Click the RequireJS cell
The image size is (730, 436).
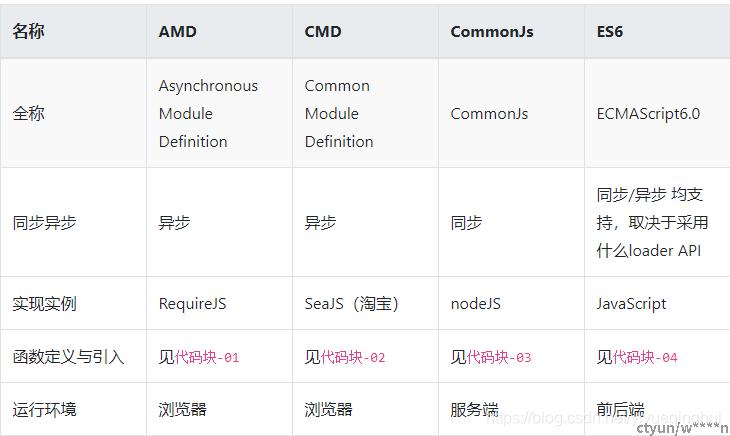pos(192,303)
